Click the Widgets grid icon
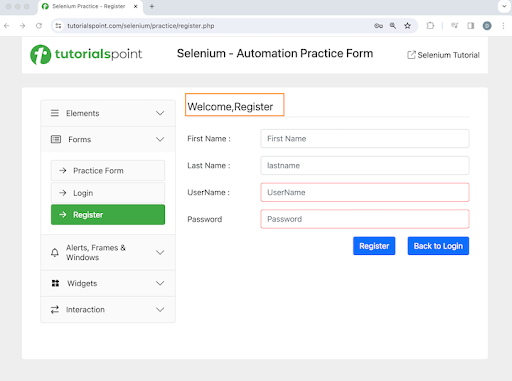512x381 pixels. 55,283
